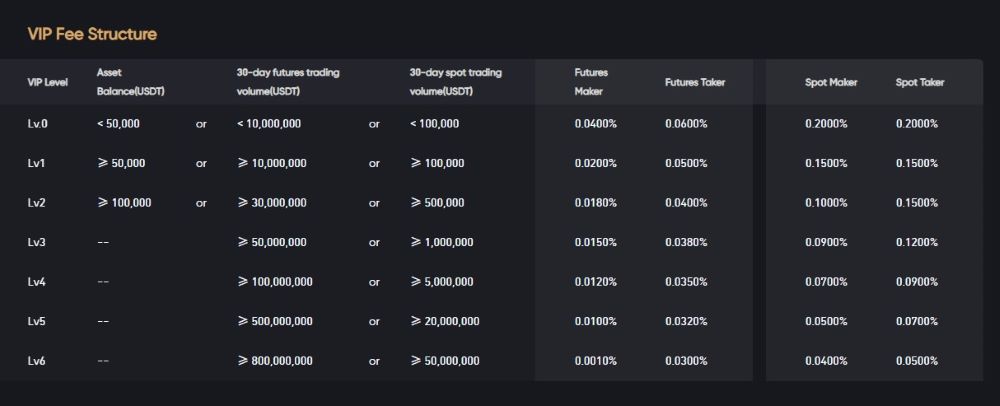
Task: Select the Lv6 row label
Action: click(37, 361)
